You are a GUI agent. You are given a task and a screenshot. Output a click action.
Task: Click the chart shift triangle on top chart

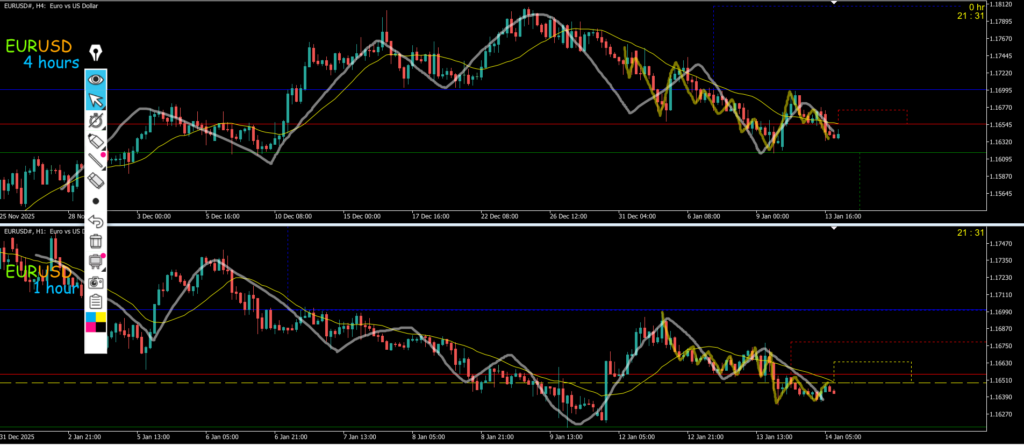[834, 3]
